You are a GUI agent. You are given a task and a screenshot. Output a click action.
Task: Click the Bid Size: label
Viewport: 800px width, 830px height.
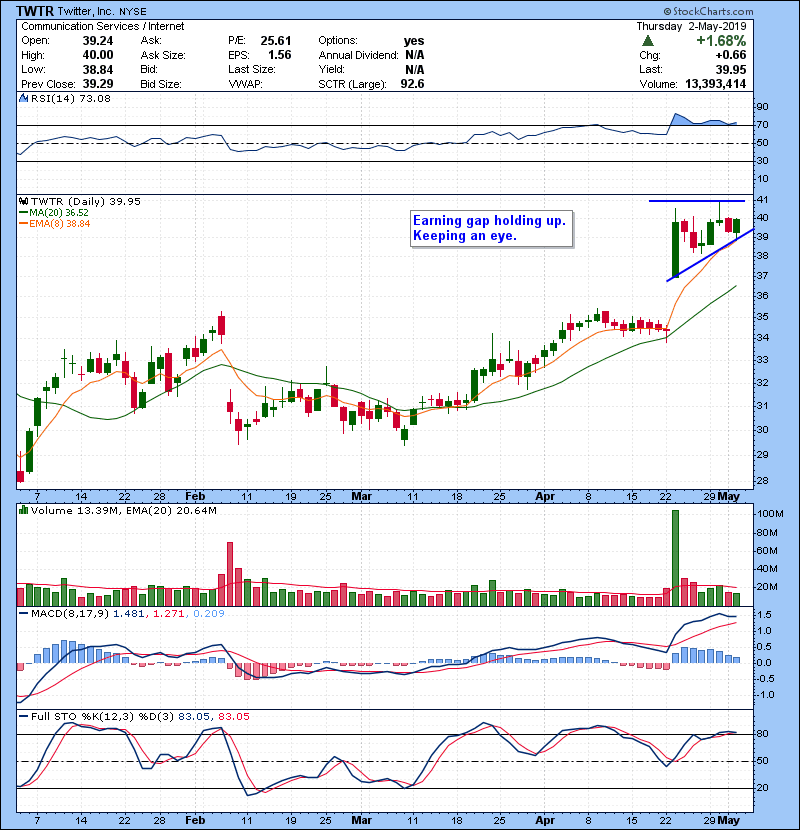[161, 84]
